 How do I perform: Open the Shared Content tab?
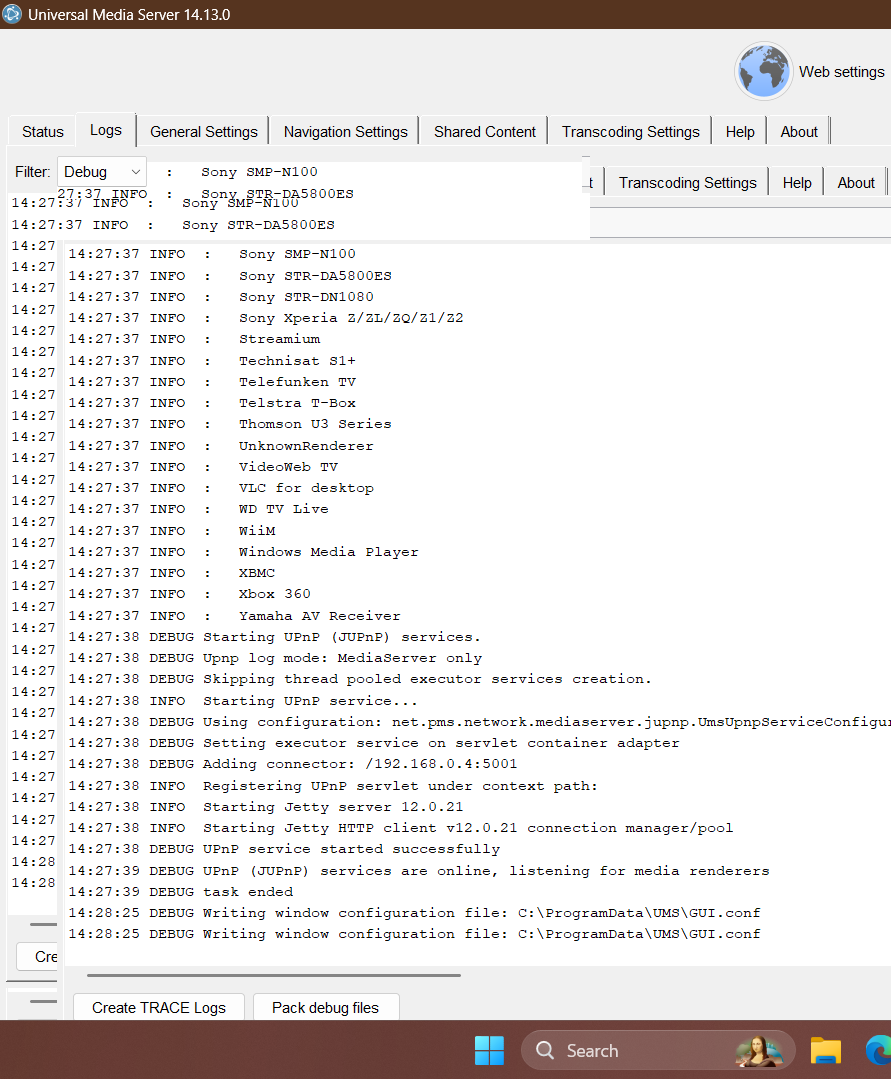484,131
